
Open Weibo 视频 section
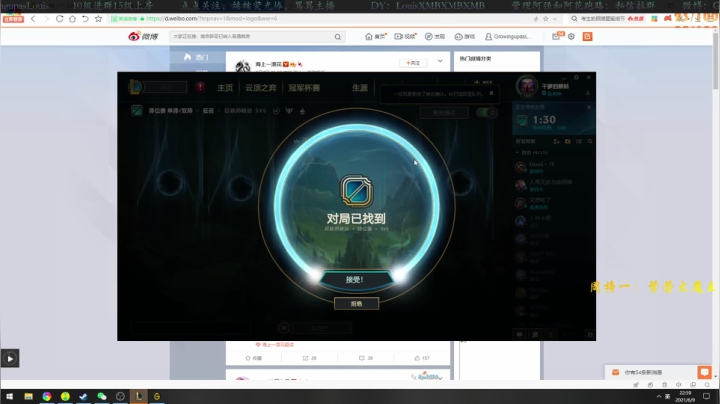(x=405, y=36)
